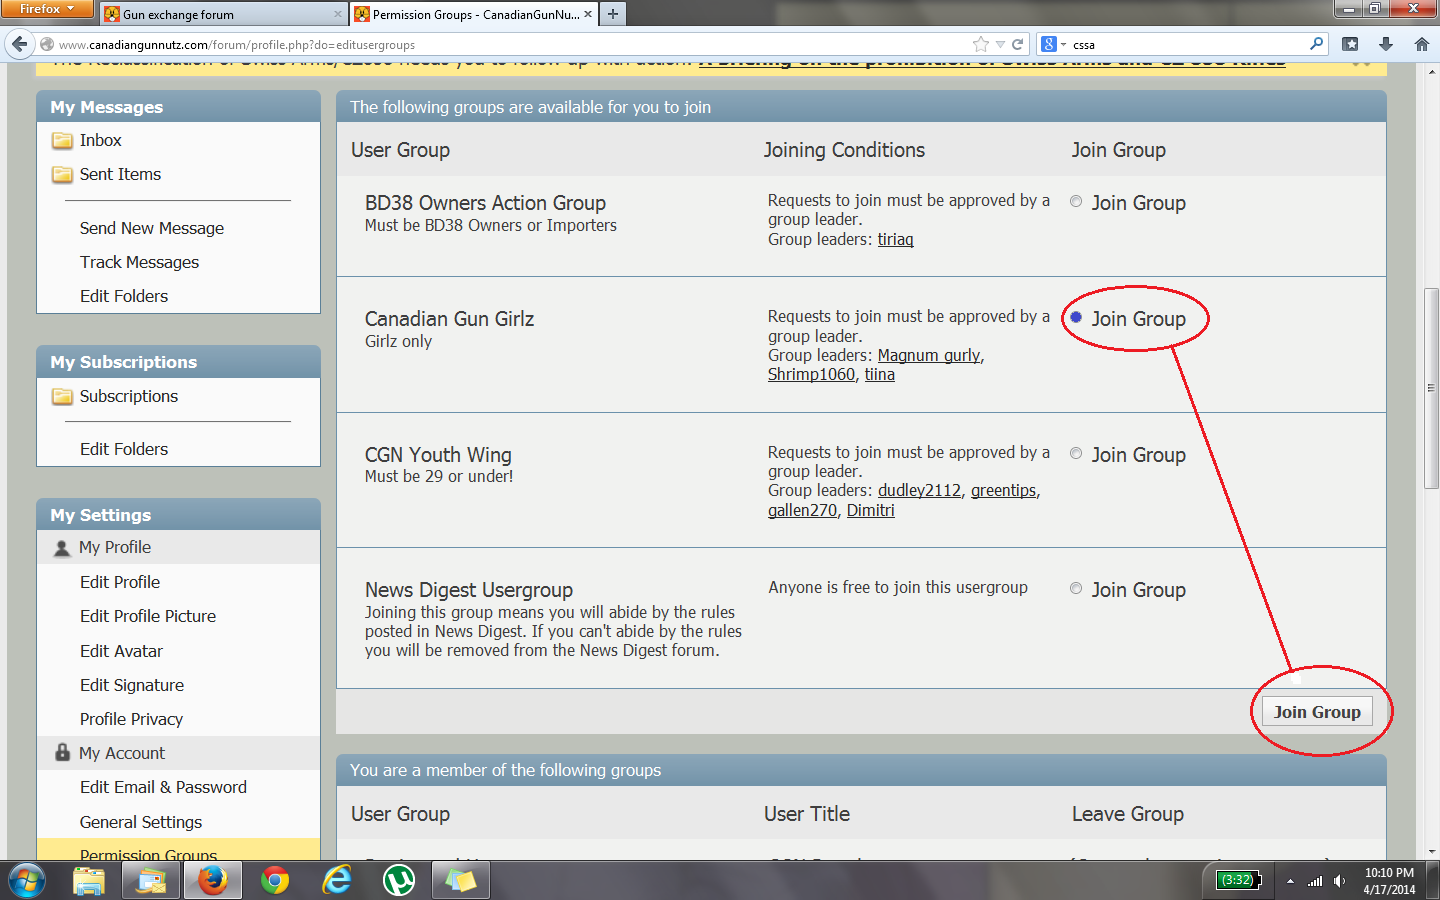Click the search box containing cssa

pos(1188,44)
